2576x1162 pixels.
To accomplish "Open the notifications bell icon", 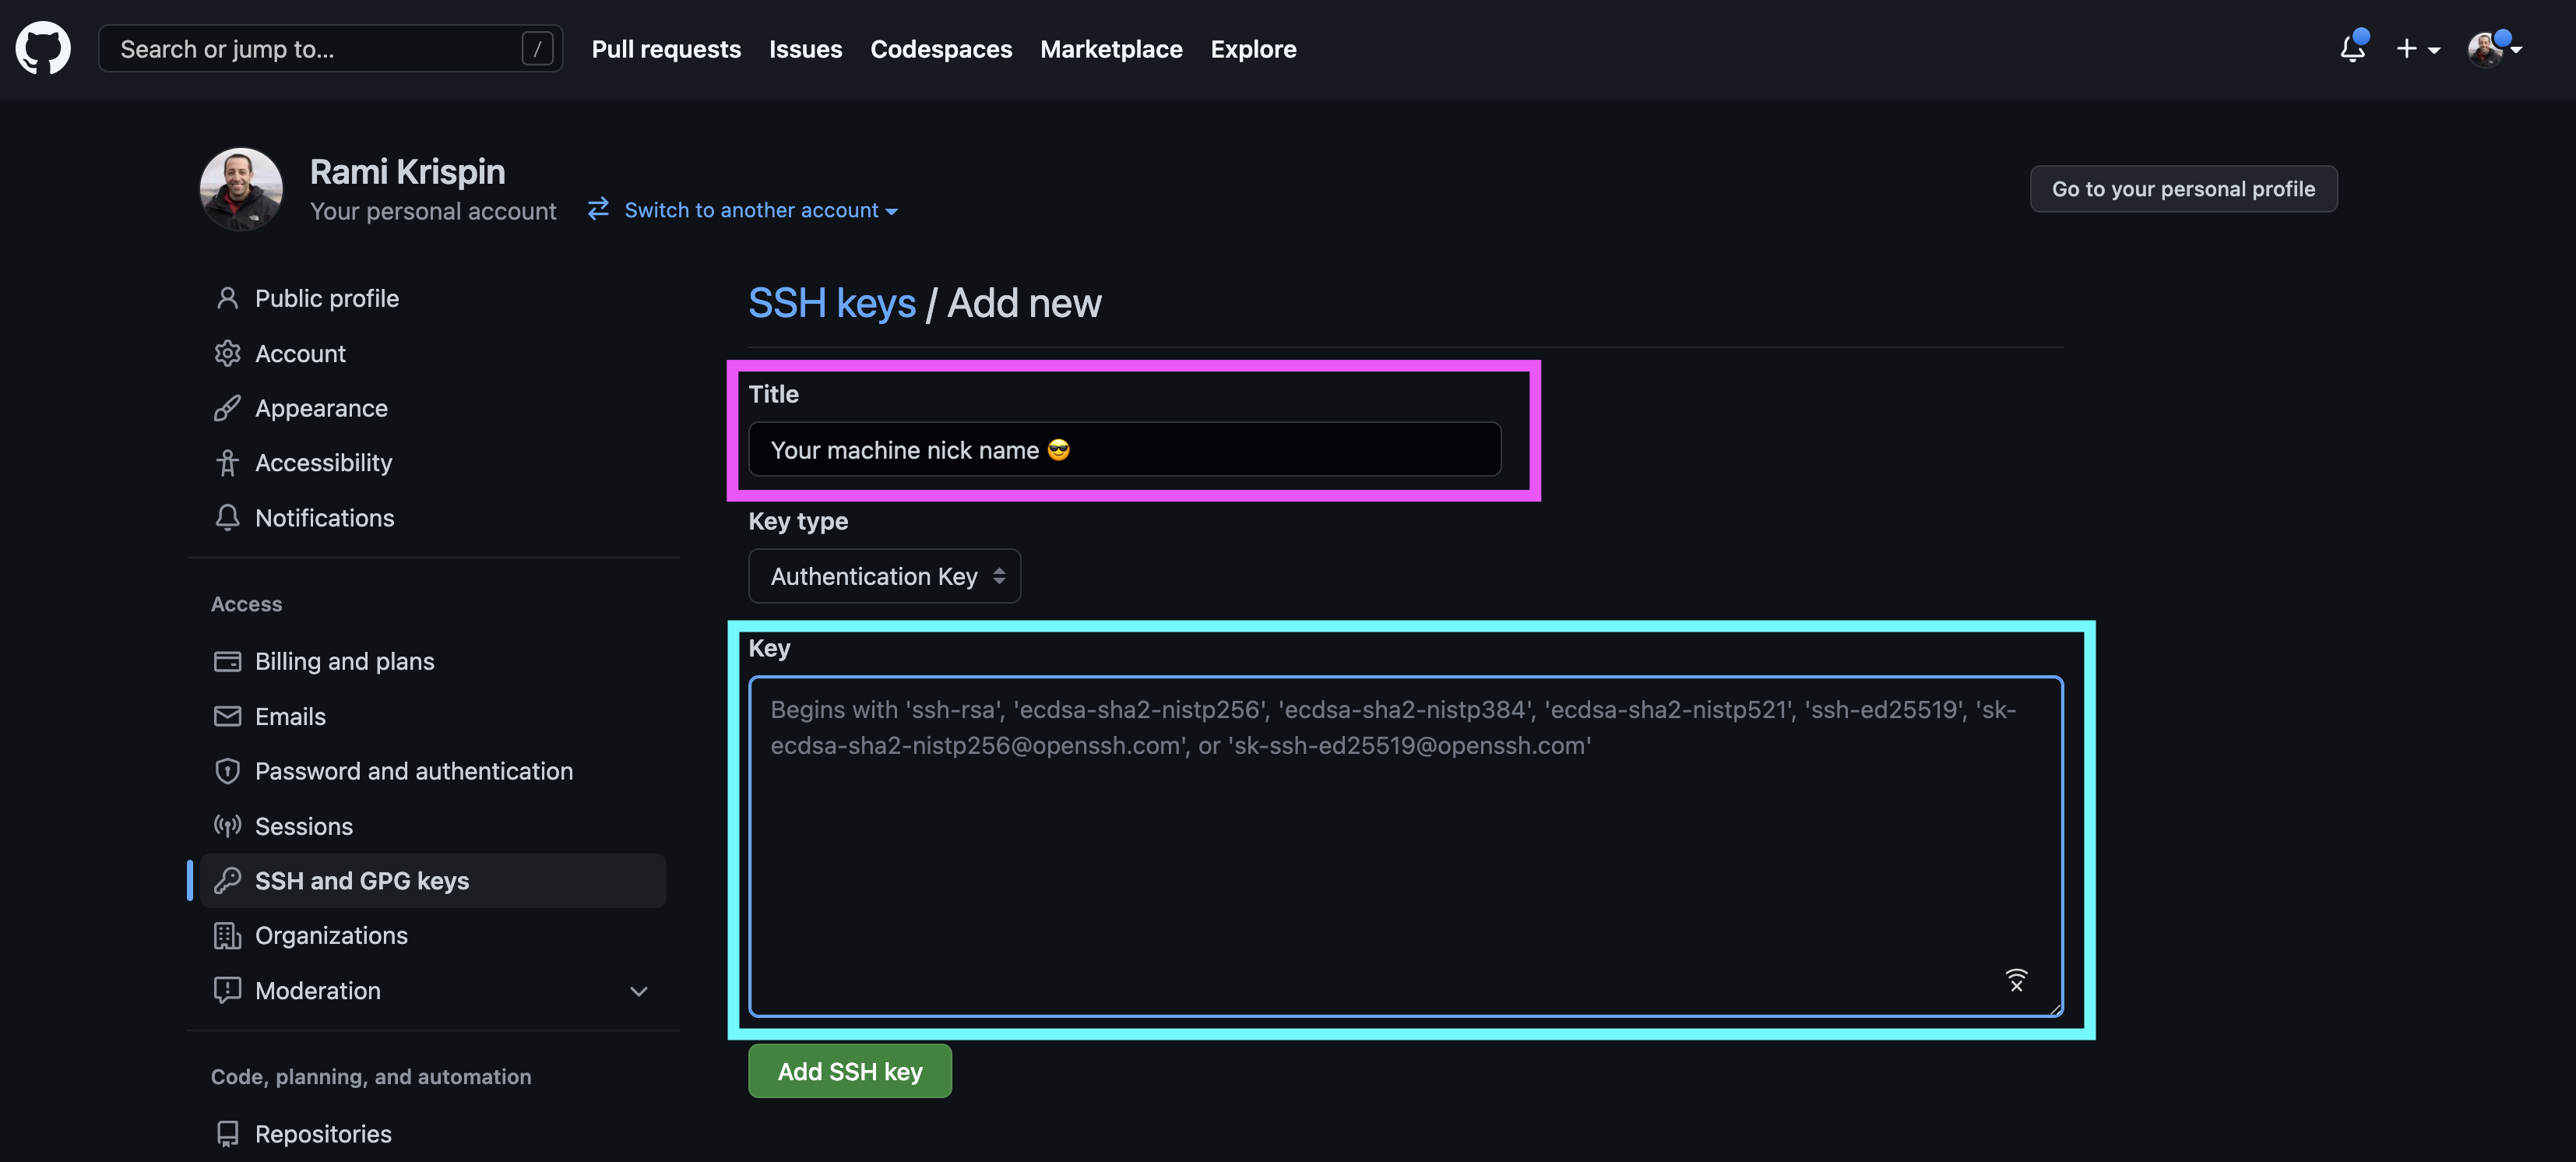I will pyautogui.click(x=2352, y=48).
